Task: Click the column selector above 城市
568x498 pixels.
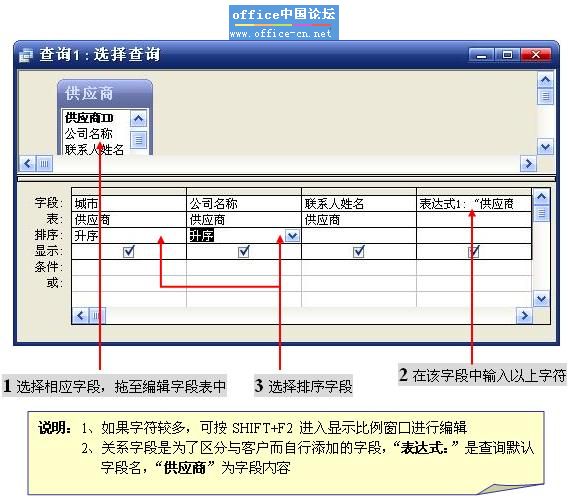Action: coord(129,192)
